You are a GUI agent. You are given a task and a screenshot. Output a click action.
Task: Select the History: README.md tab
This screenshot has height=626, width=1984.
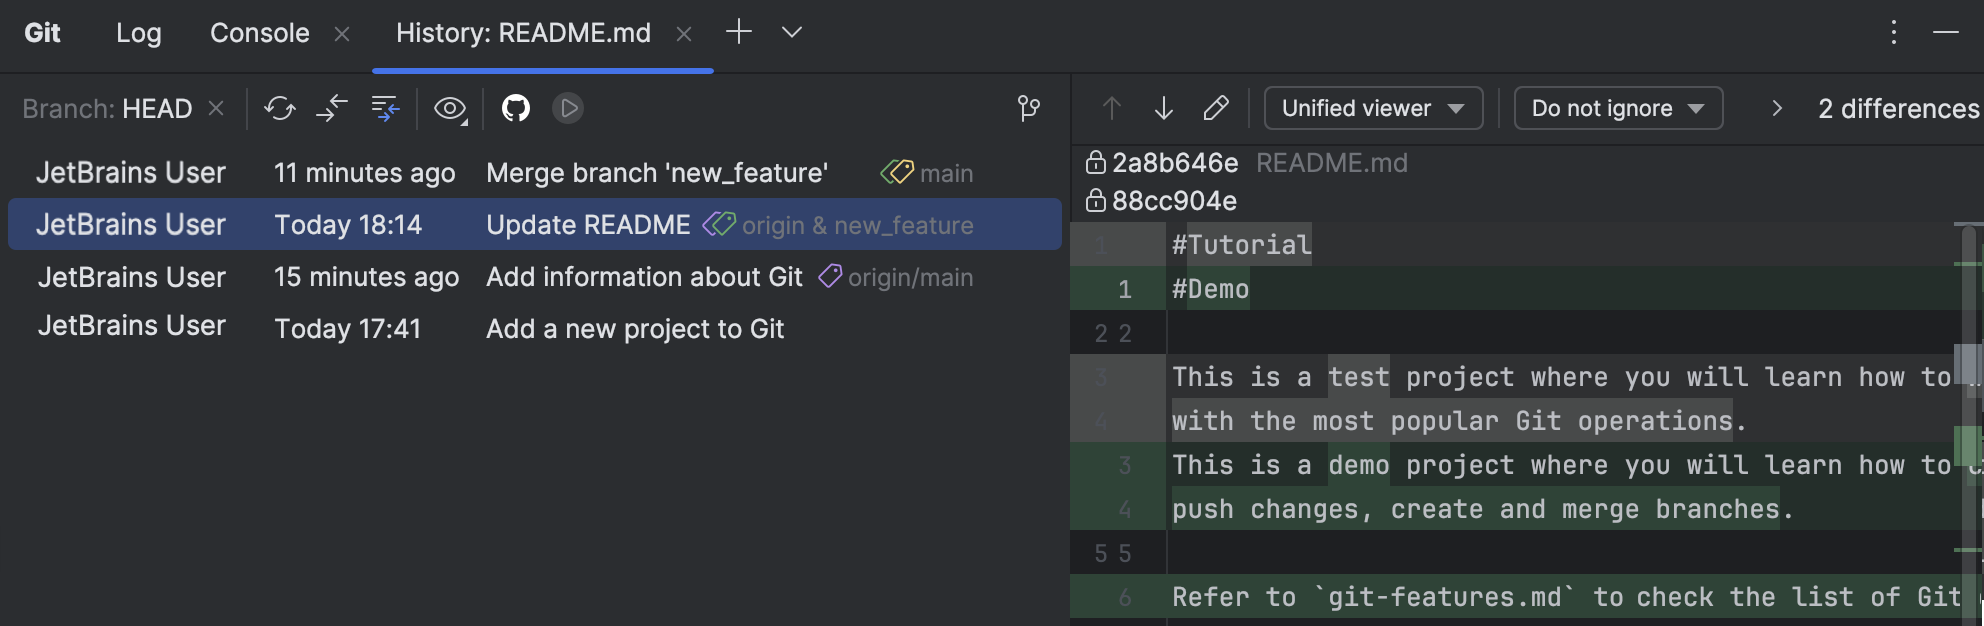tap(523, 33)
